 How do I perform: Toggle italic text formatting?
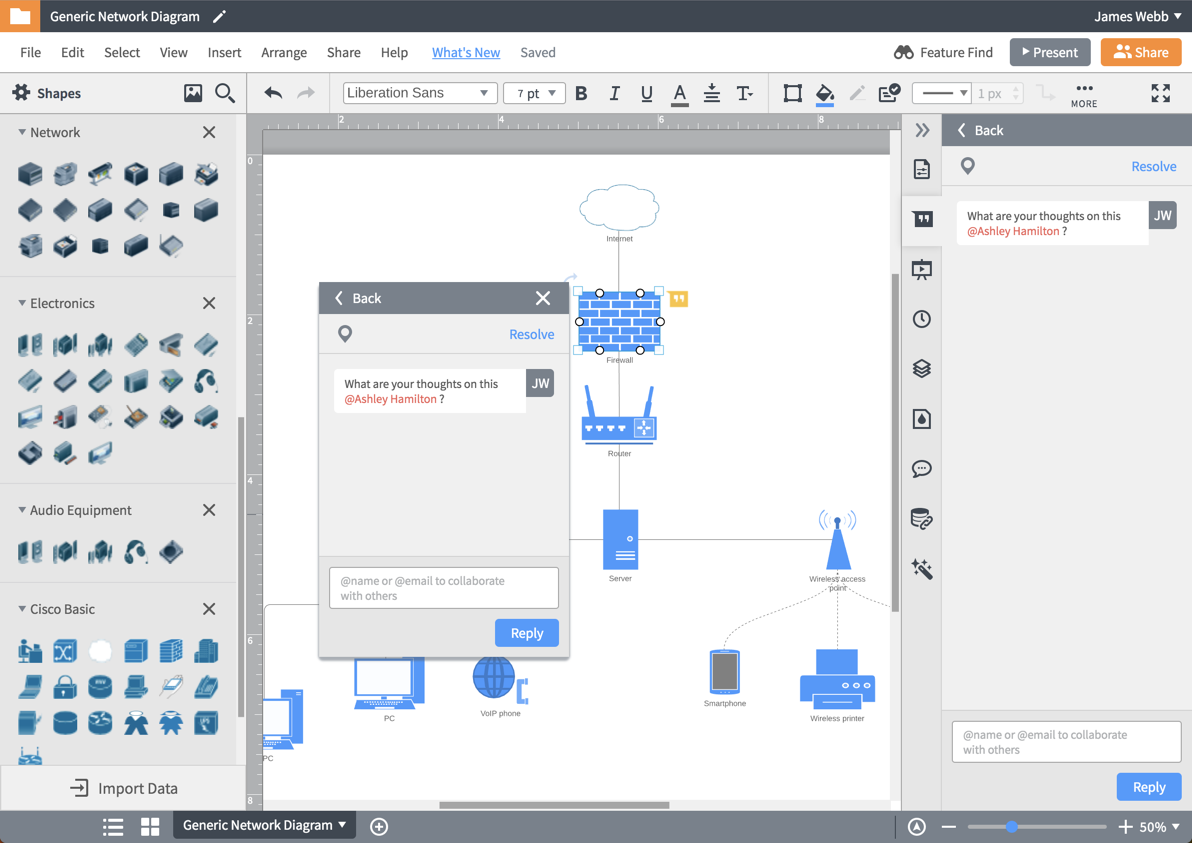(x=614, y=92)
